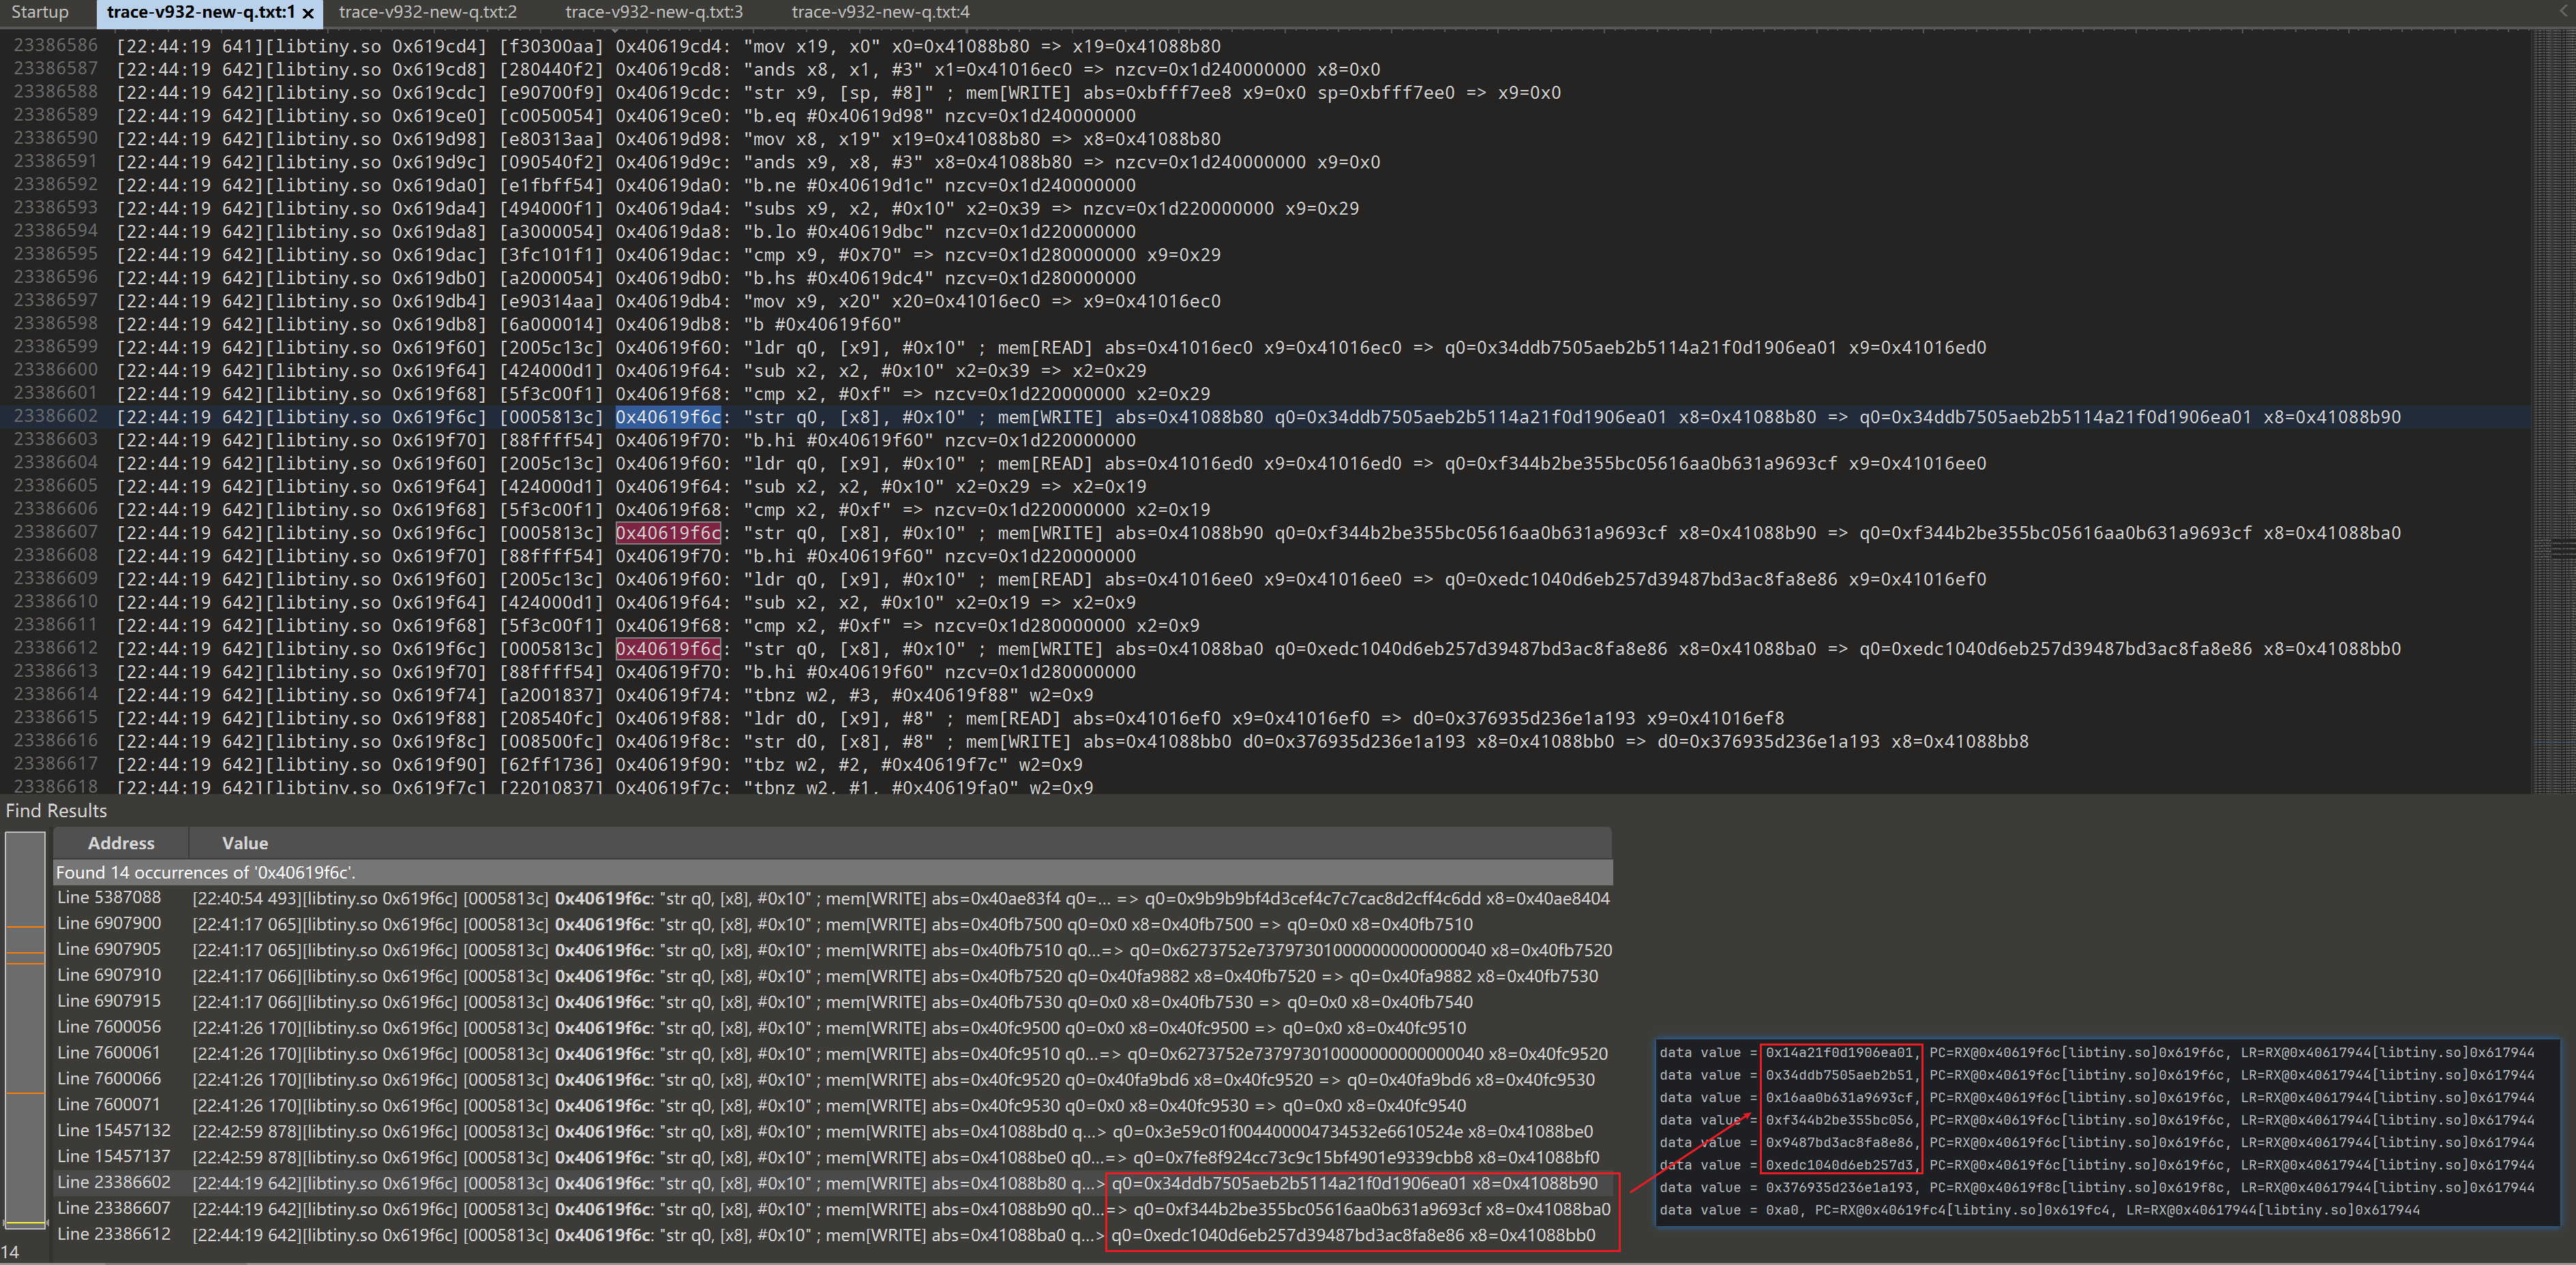Click the yellow marker in the find results map
Viewport: 2576px width, 1265px height.
26,1222
